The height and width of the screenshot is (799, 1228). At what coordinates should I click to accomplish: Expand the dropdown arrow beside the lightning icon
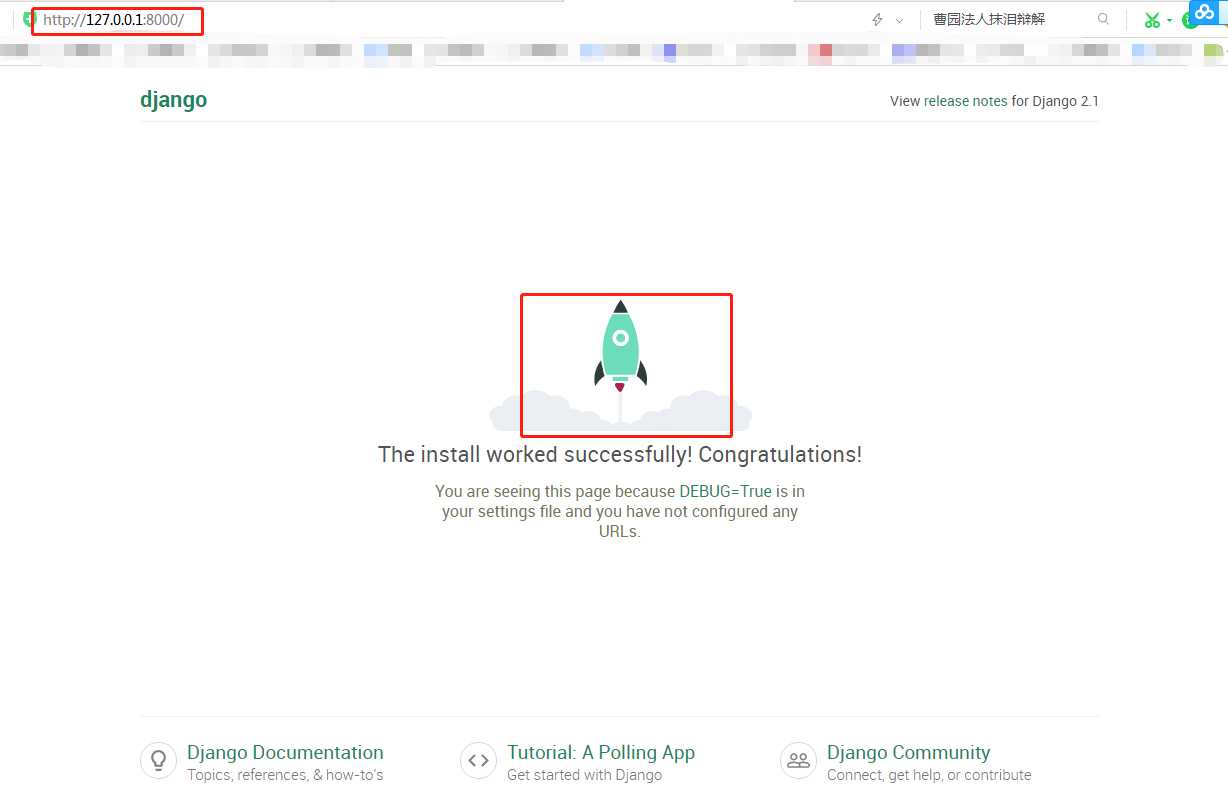point(899,20)
